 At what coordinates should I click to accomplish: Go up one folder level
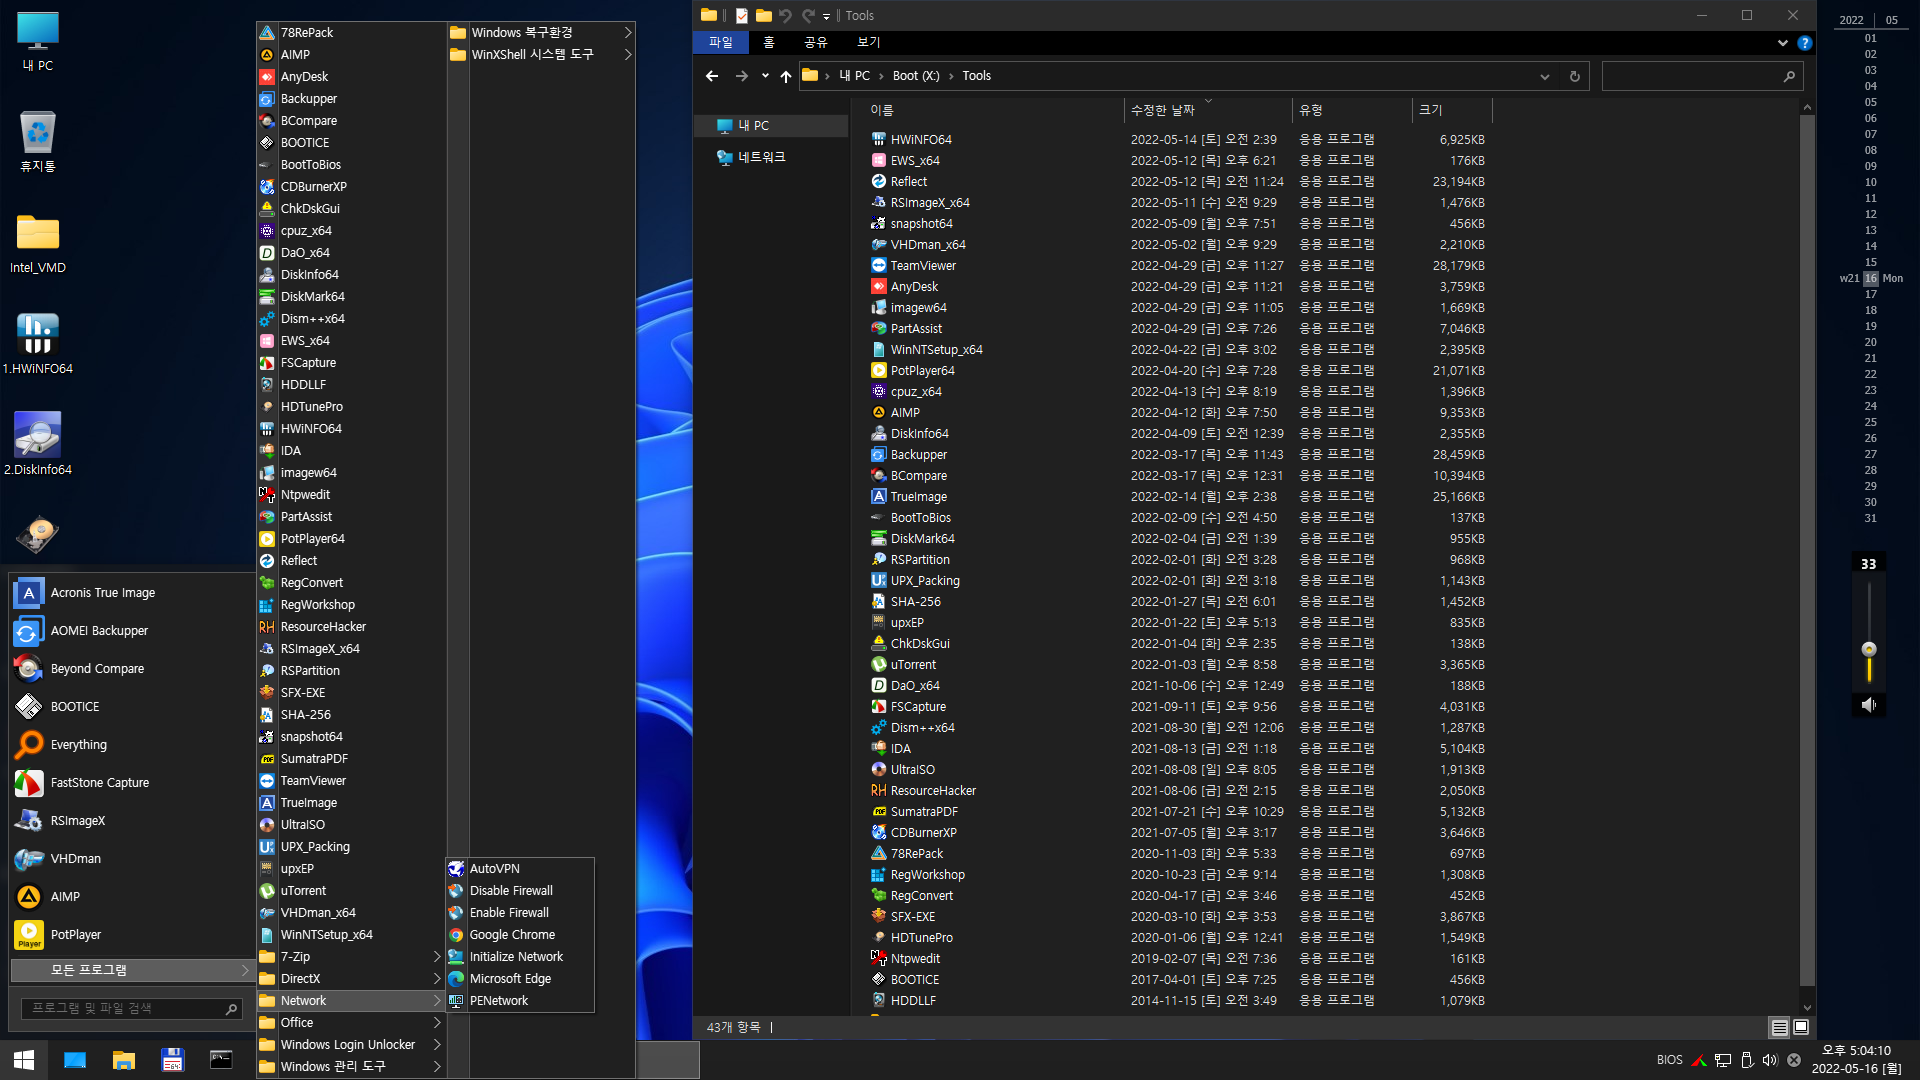coord(786,76)
